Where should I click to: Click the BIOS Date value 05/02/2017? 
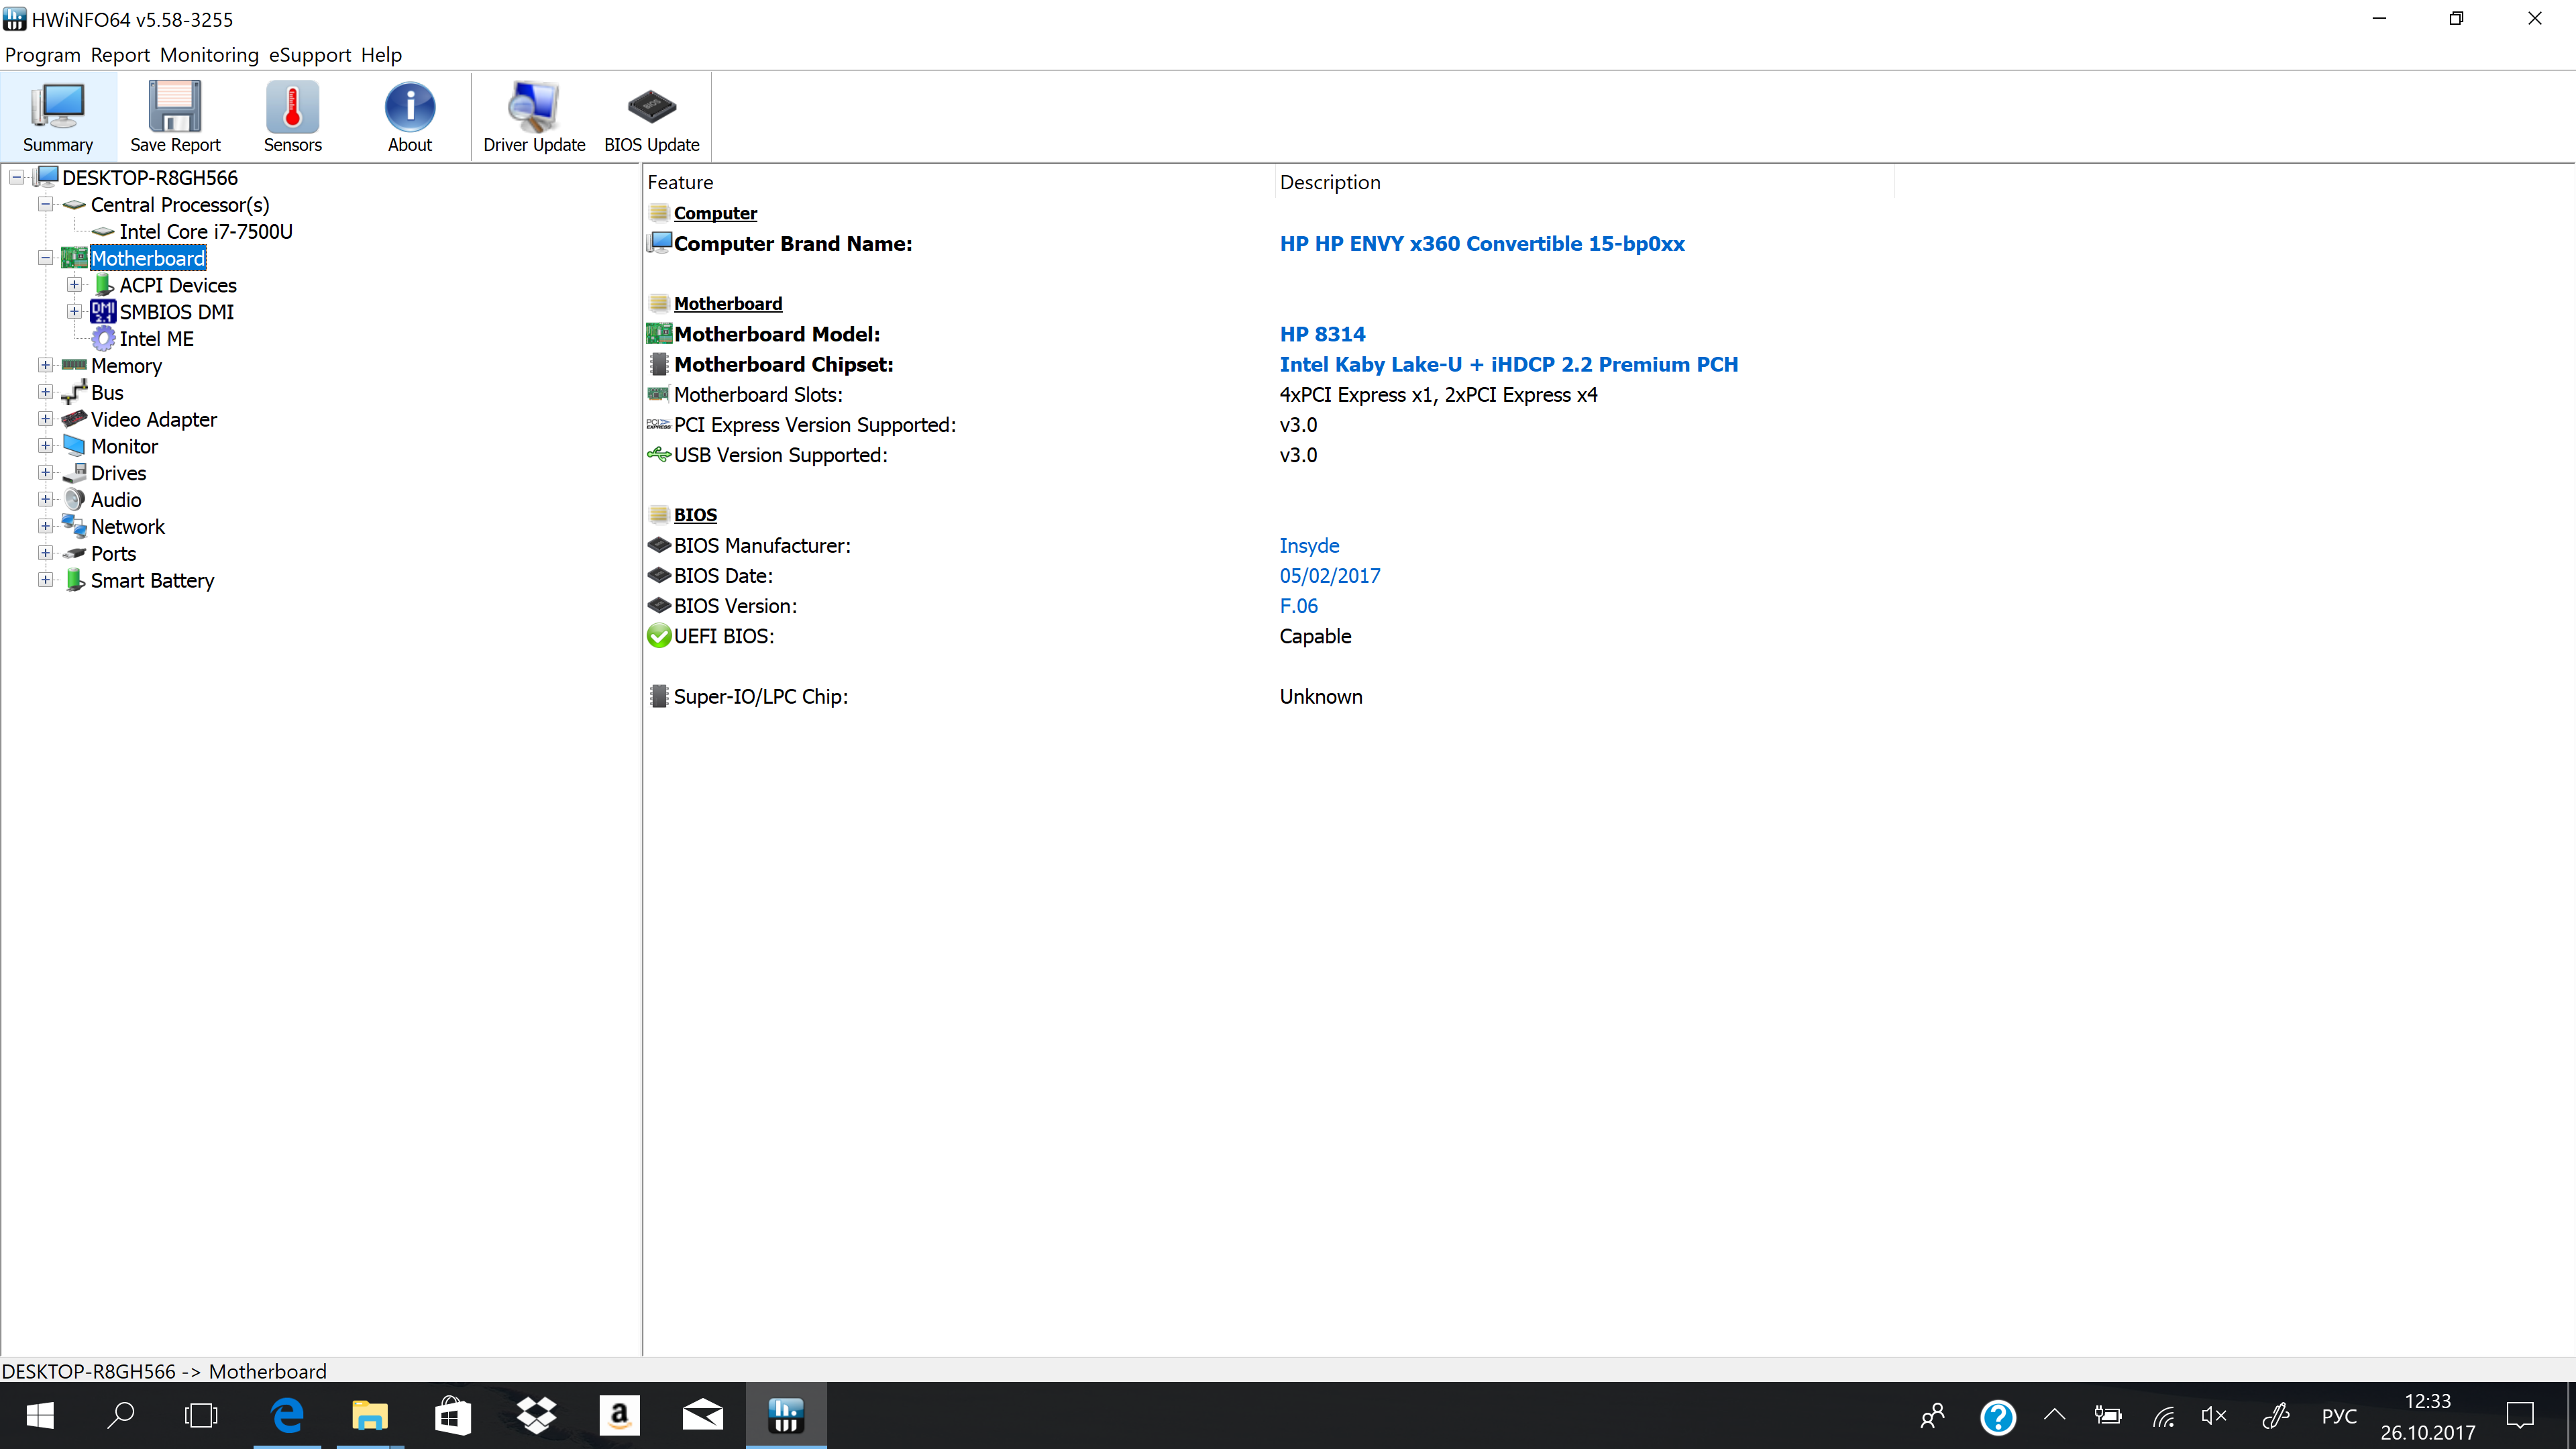coord(1330,576)
